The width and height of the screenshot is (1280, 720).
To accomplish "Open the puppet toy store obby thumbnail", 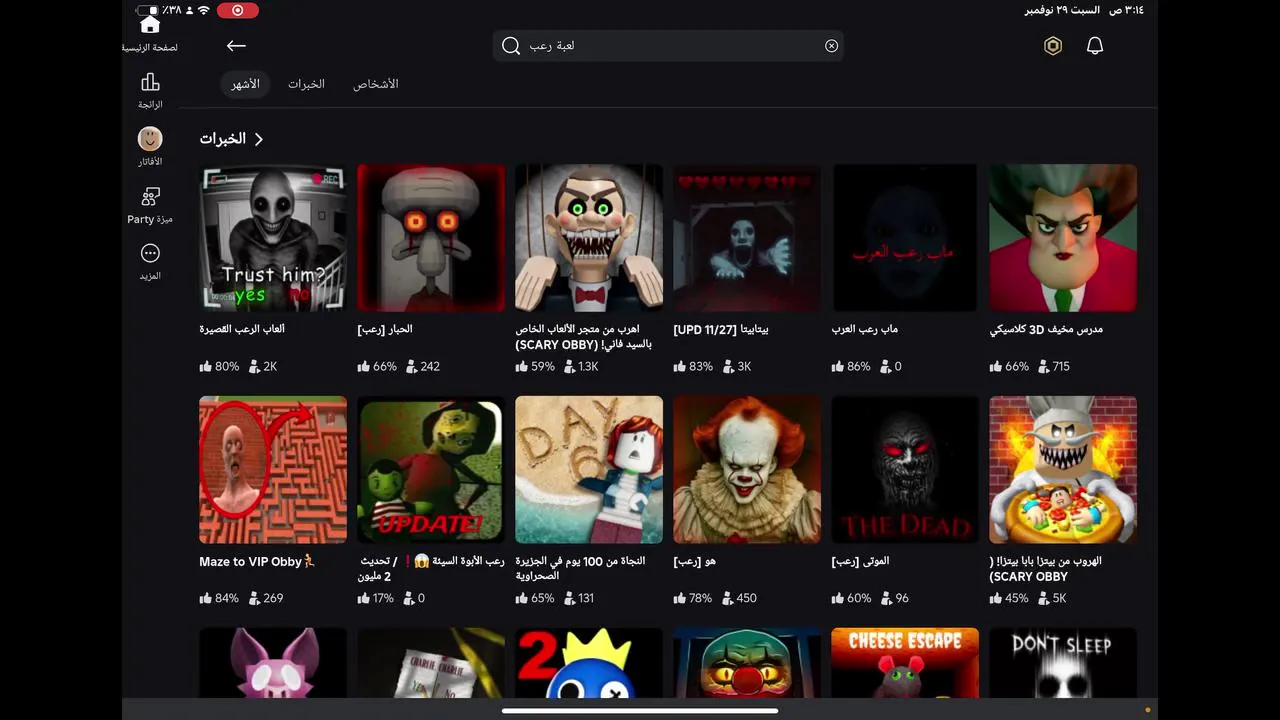I will (x=589, y=238).
